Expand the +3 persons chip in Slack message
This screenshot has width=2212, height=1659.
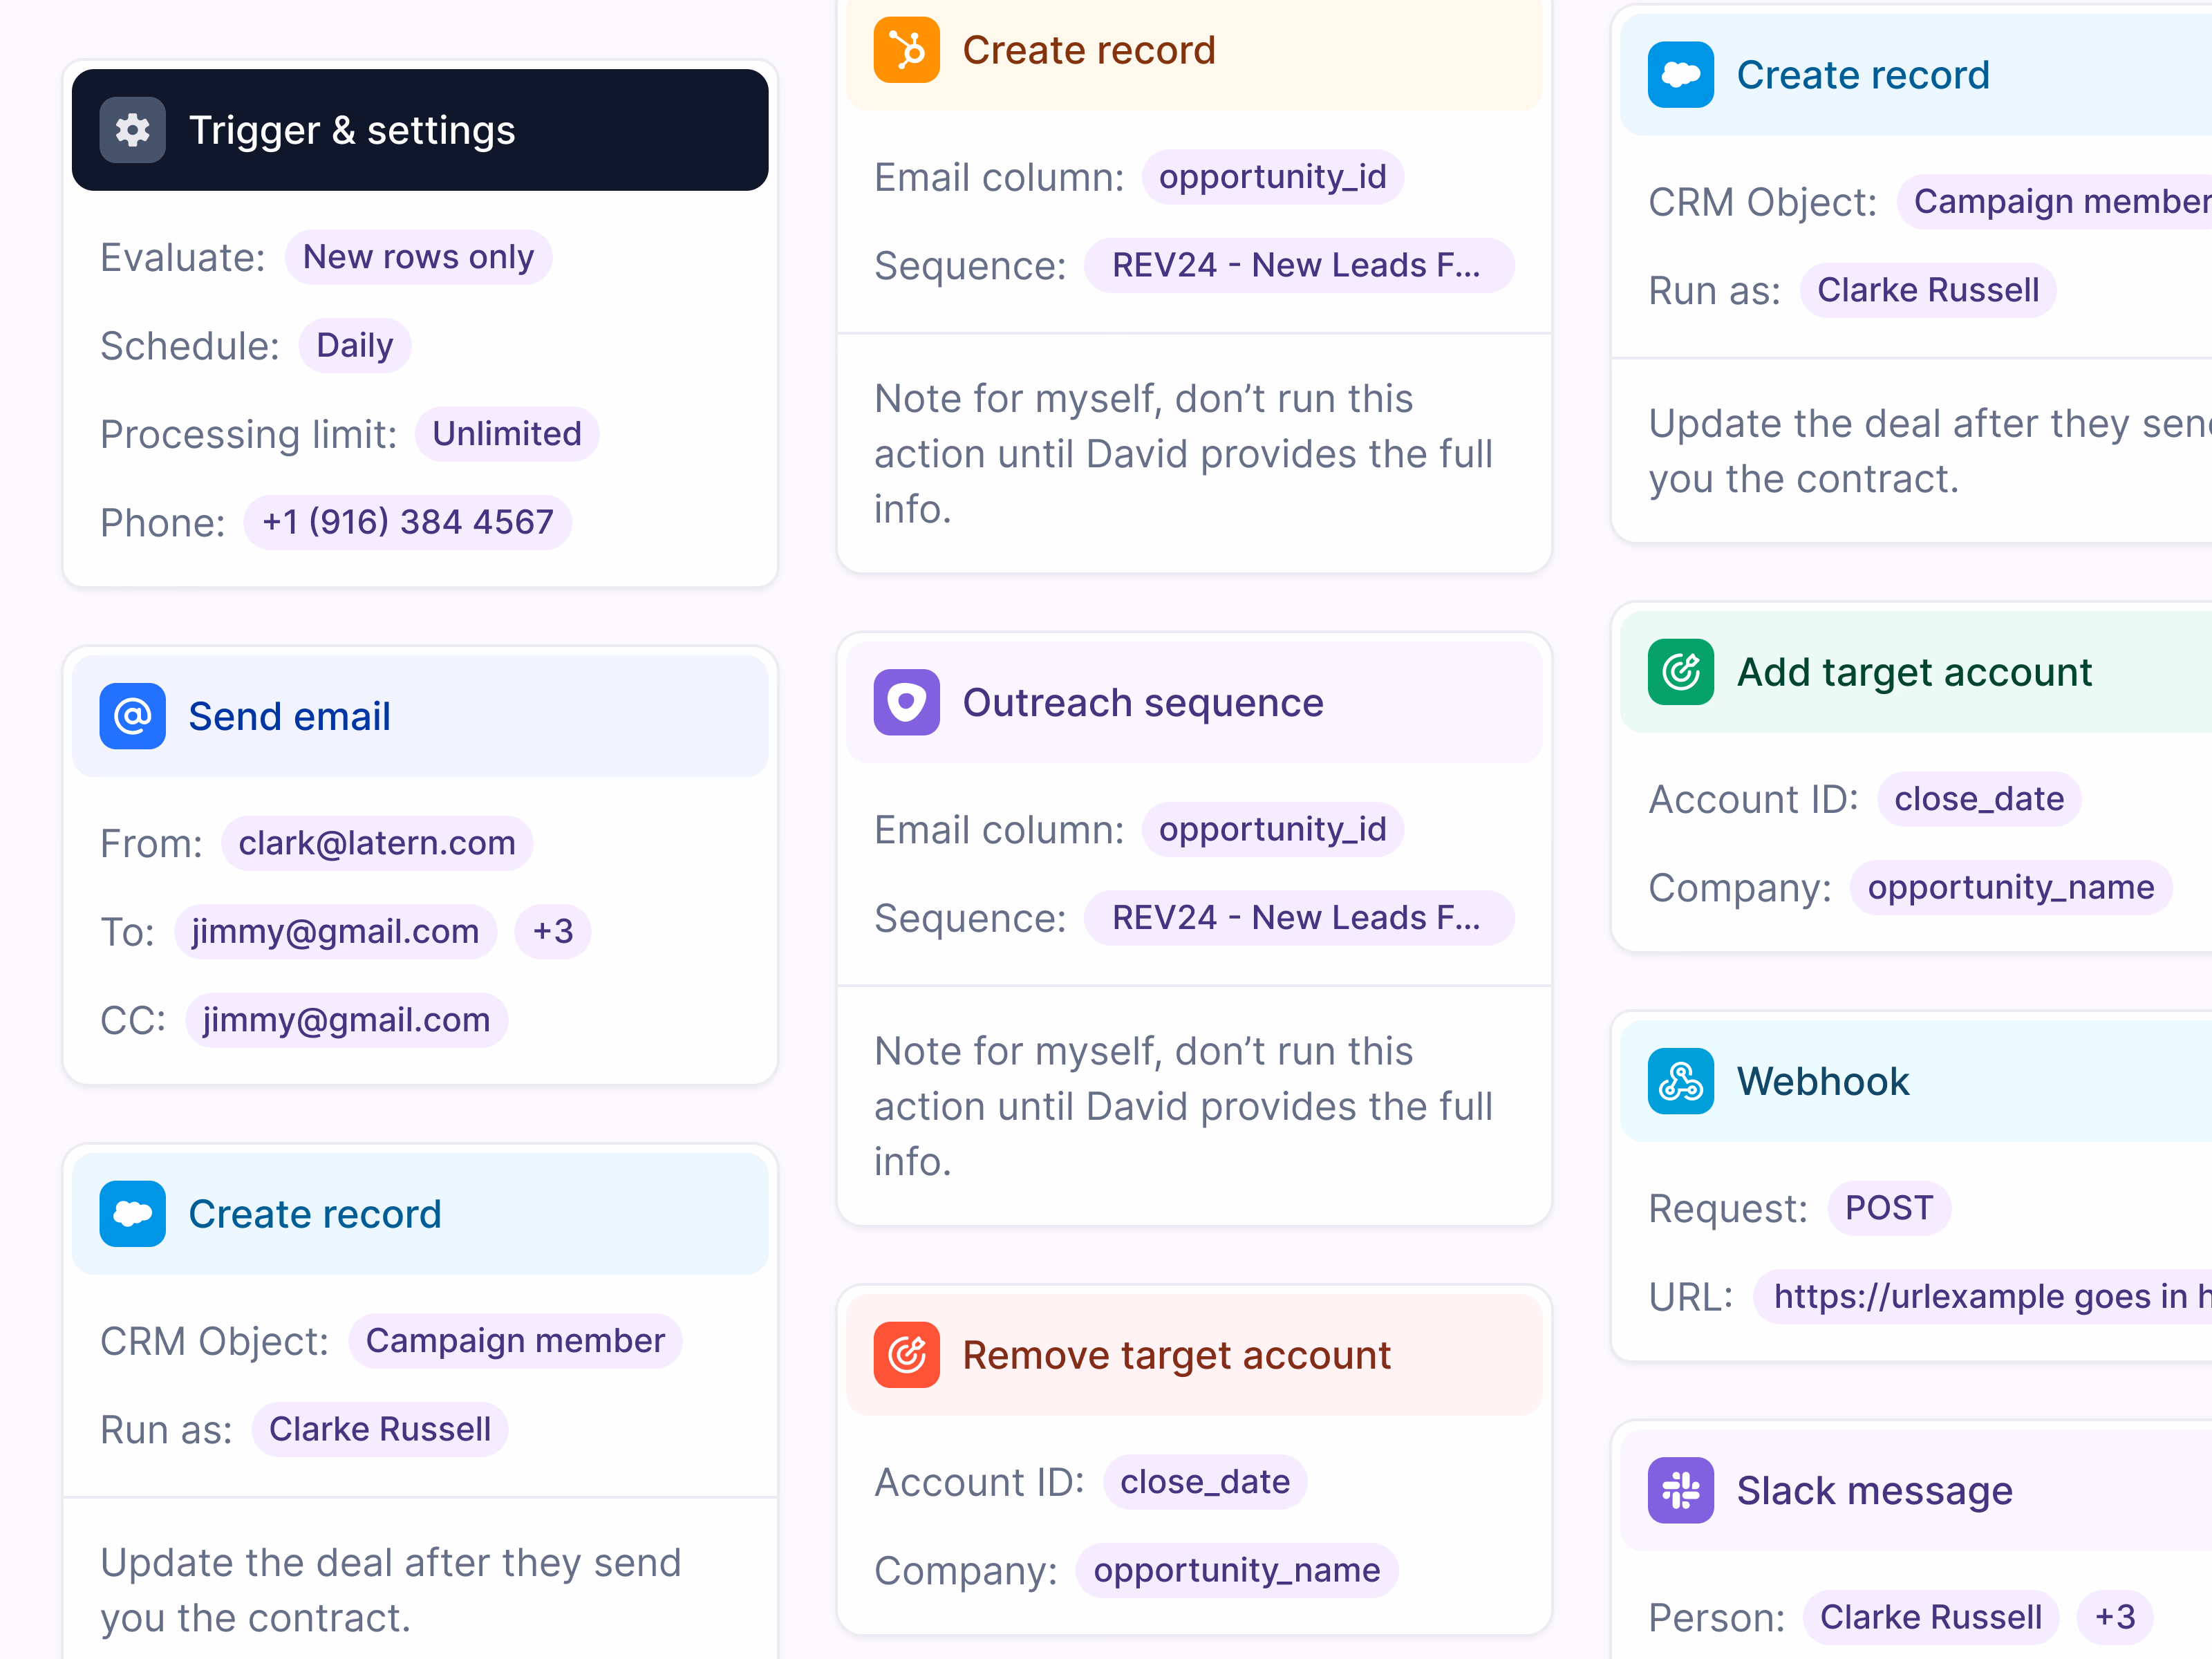(2115, 1617)
